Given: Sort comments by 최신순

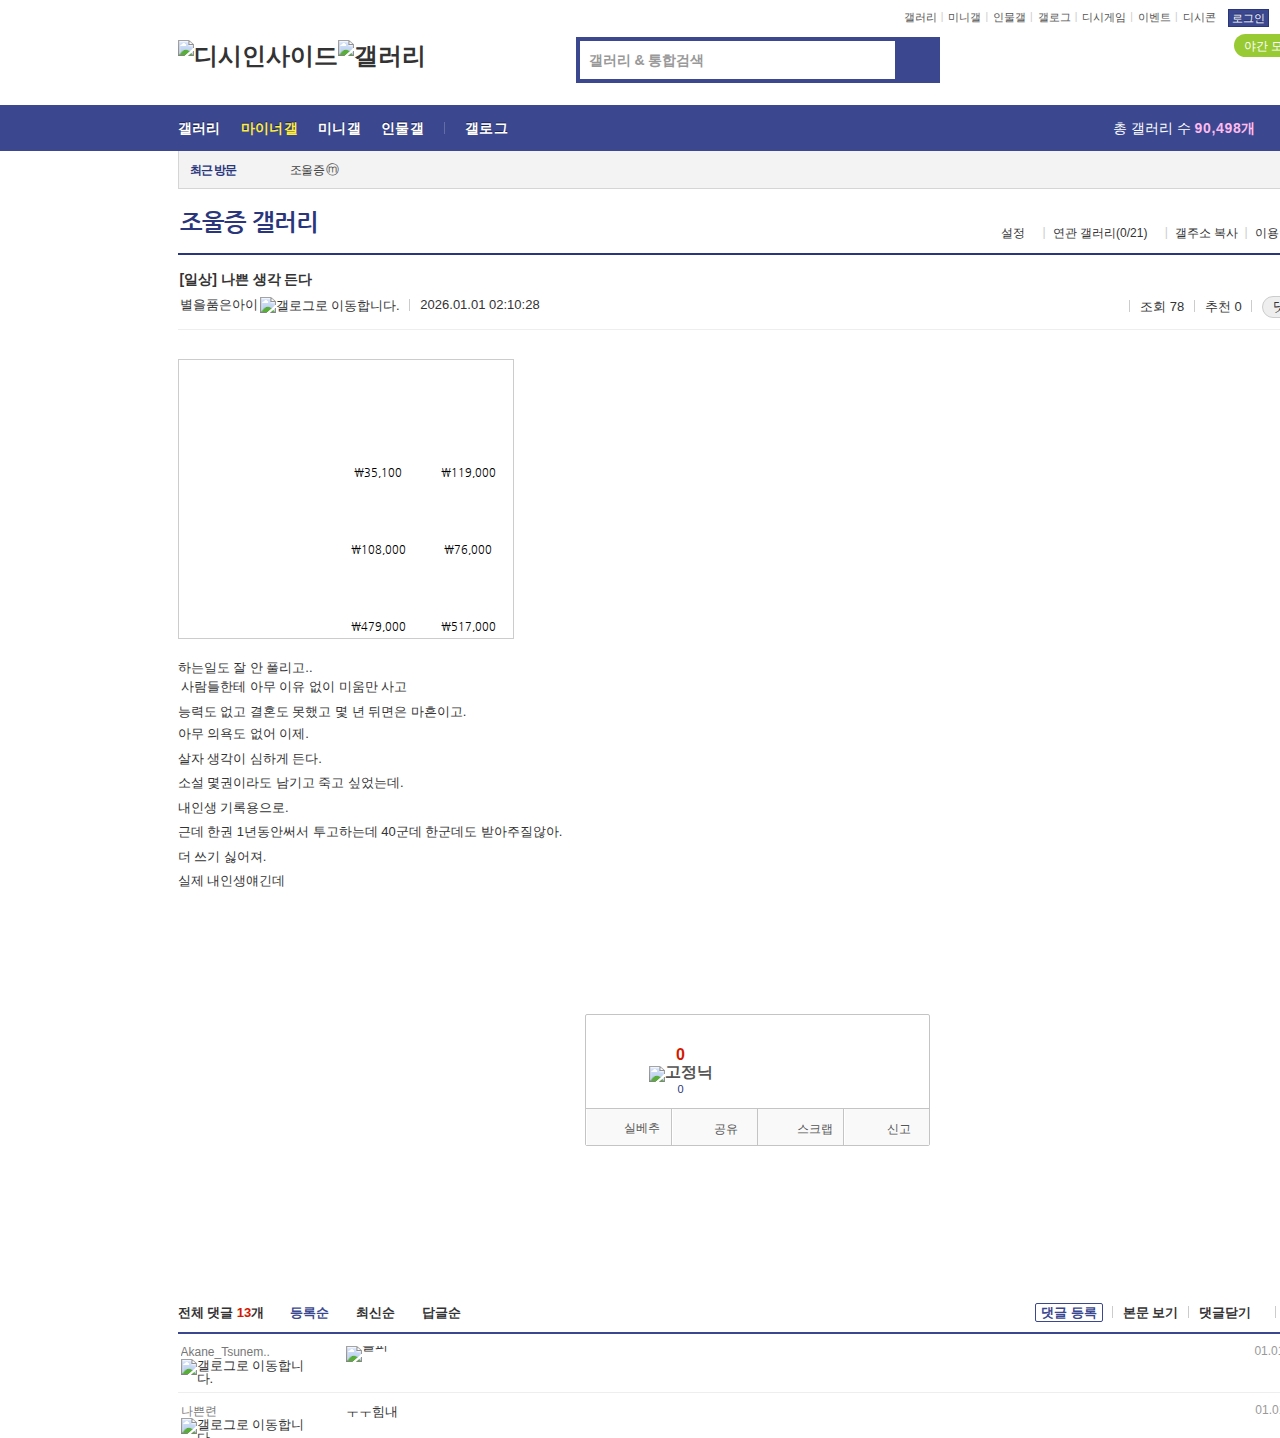Looking at the screenshot, I should 375,1313.
